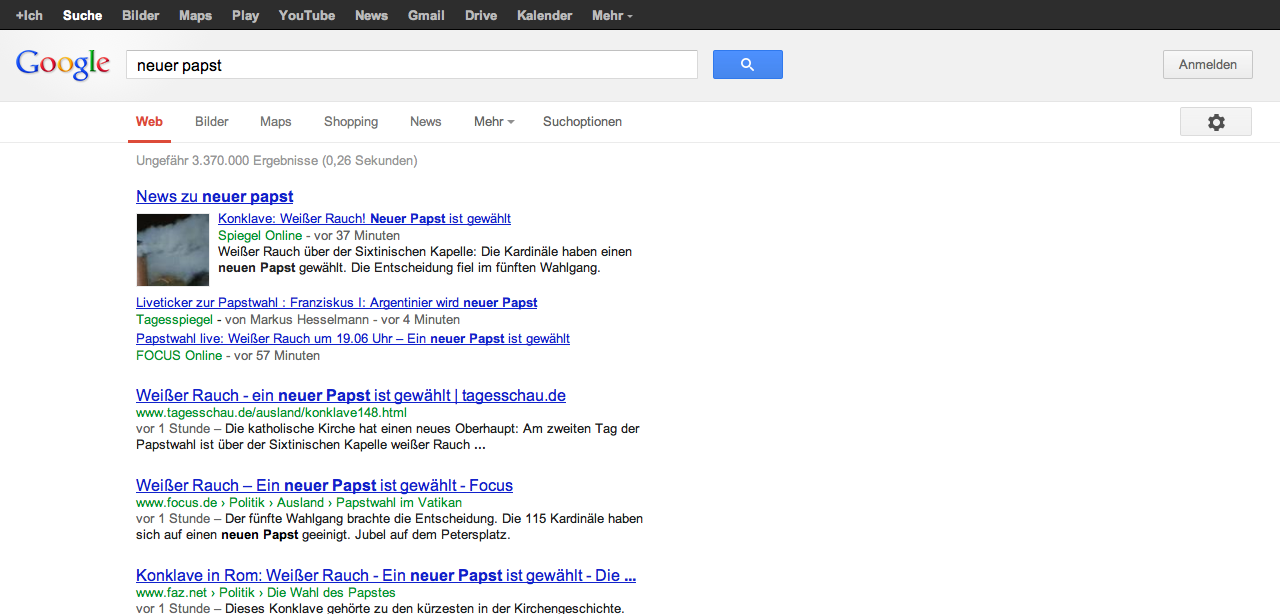Open the tagesschau.de Weißer Rauch result
This screenshot has width=1280, height=614.
point(351,396)
